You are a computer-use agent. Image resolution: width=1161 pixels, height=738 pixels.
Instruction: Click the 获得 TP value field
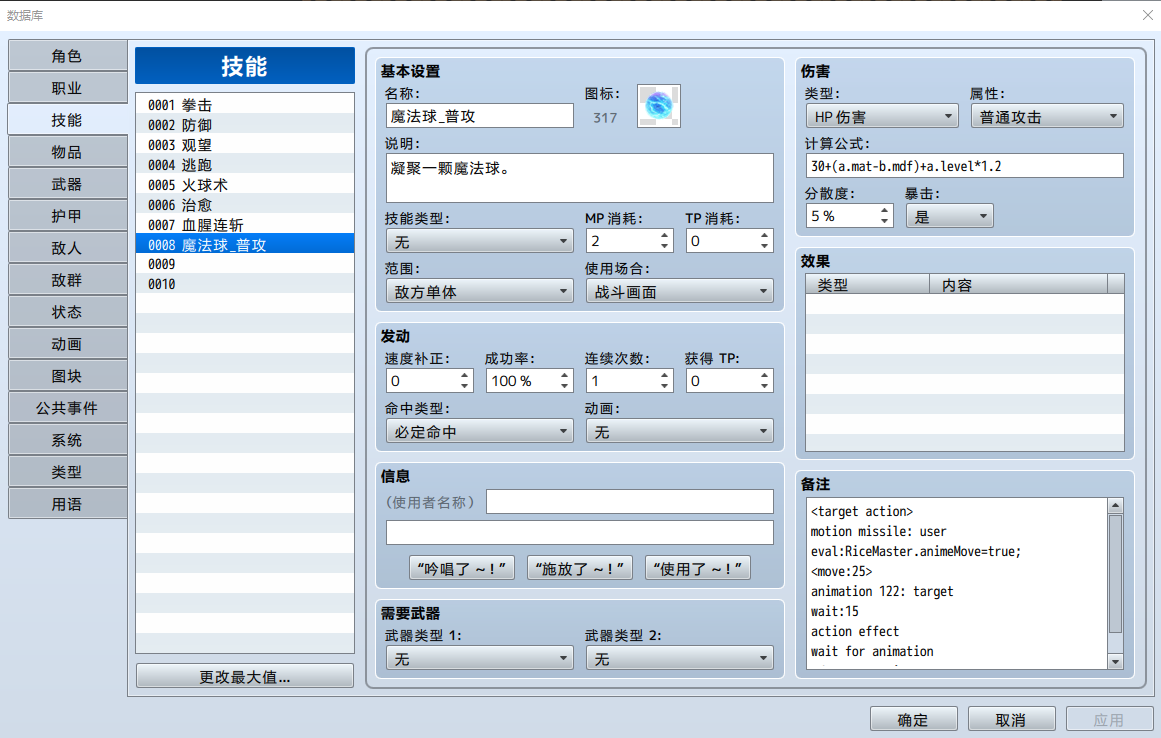[722, 380]
